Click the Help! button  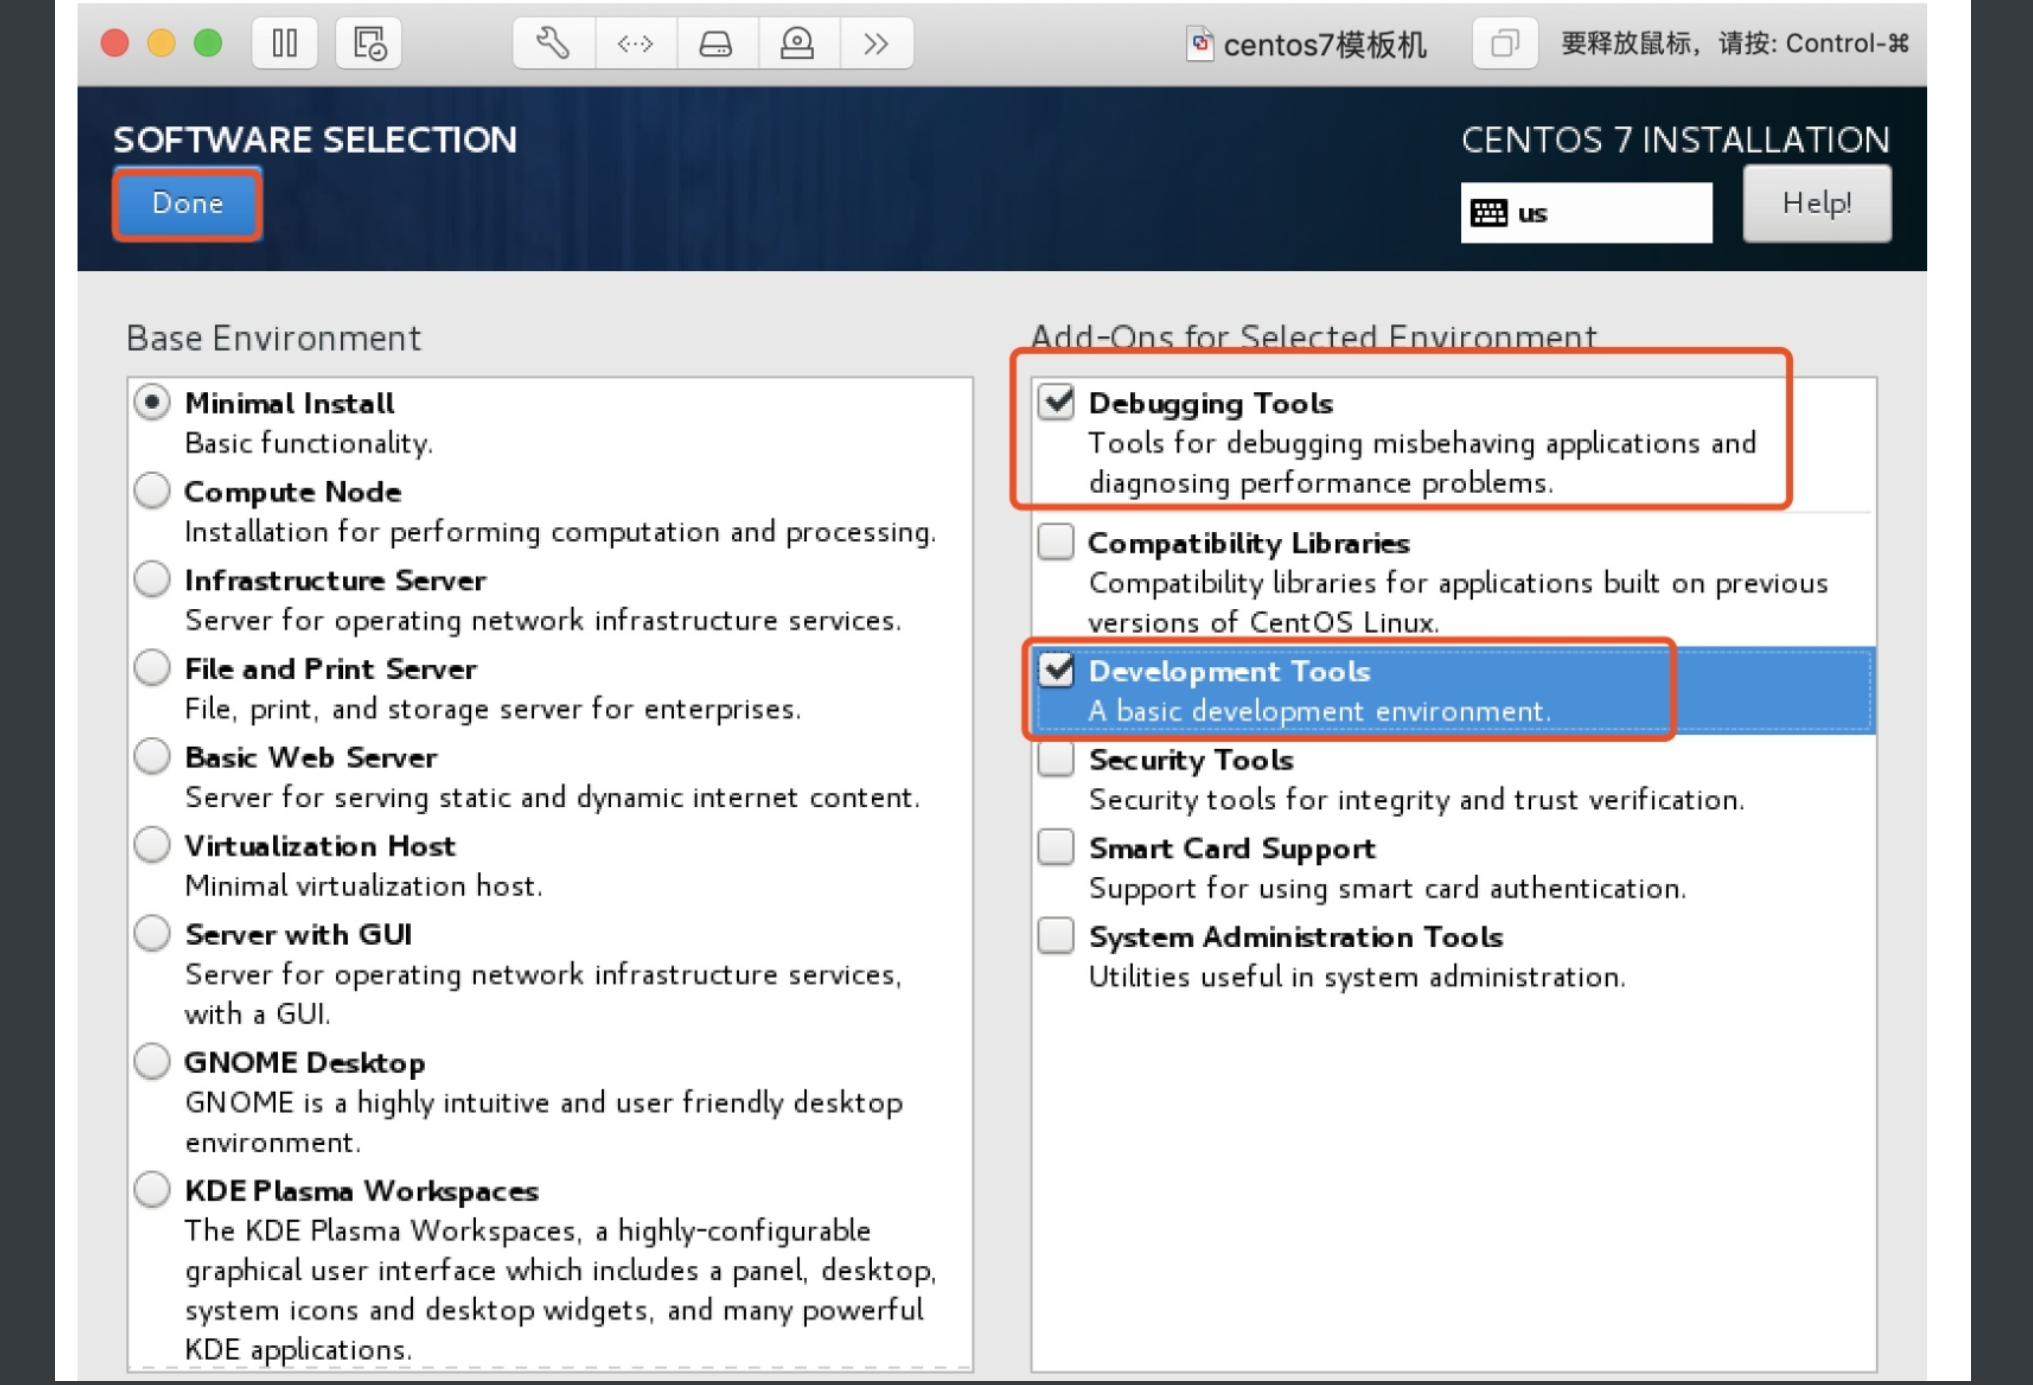1816,204
